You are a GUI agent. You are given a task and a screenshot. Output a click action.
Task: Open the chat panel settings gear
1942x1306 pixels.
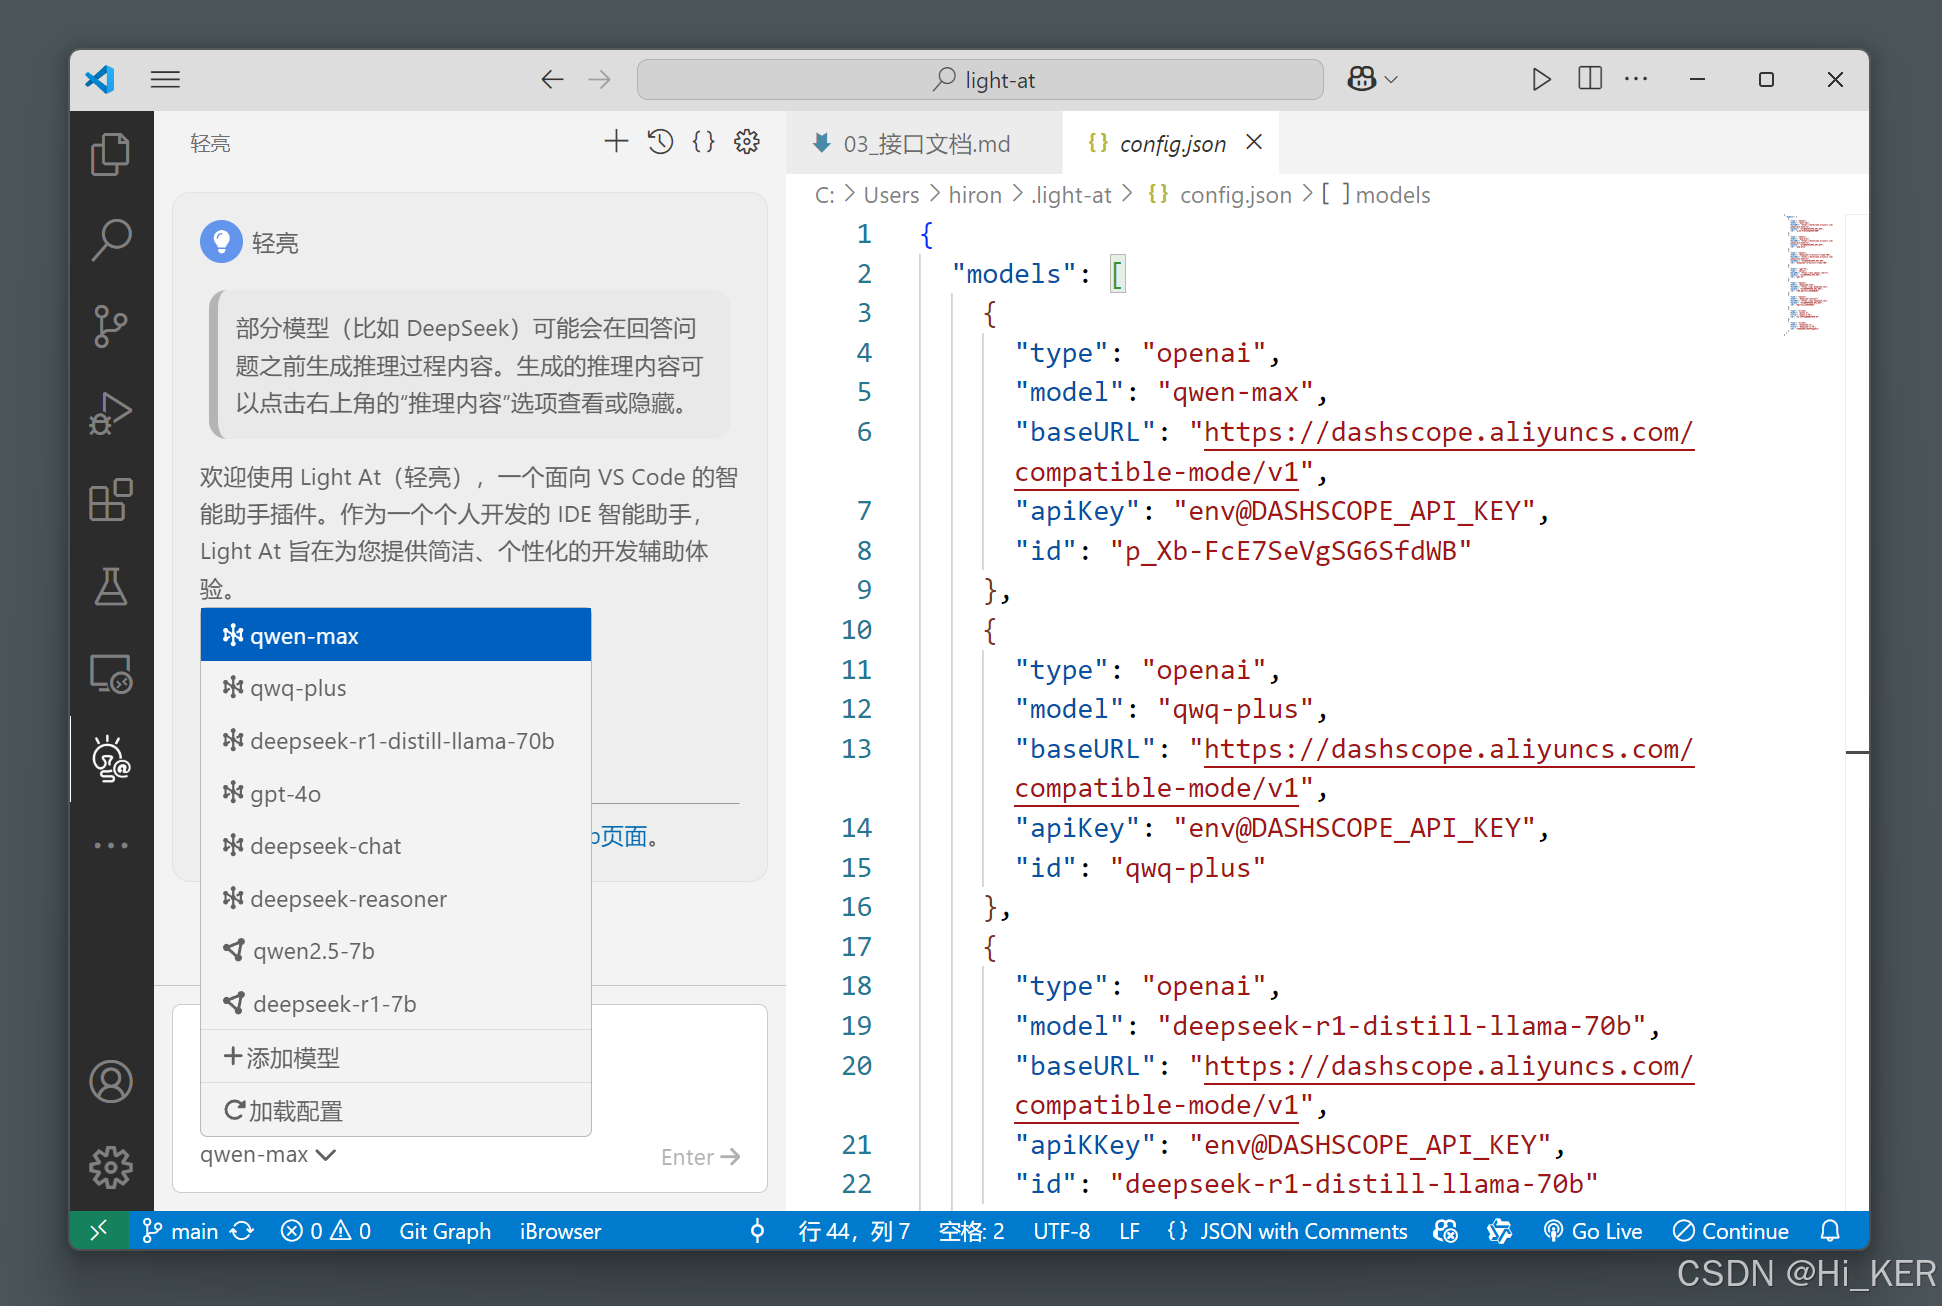point(747,142)
